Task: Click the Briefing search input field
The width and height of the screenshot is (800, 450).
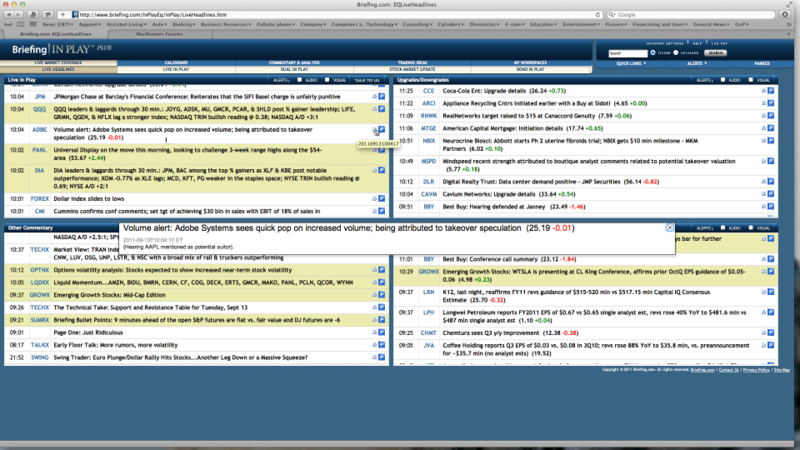Action: (628, 53)
